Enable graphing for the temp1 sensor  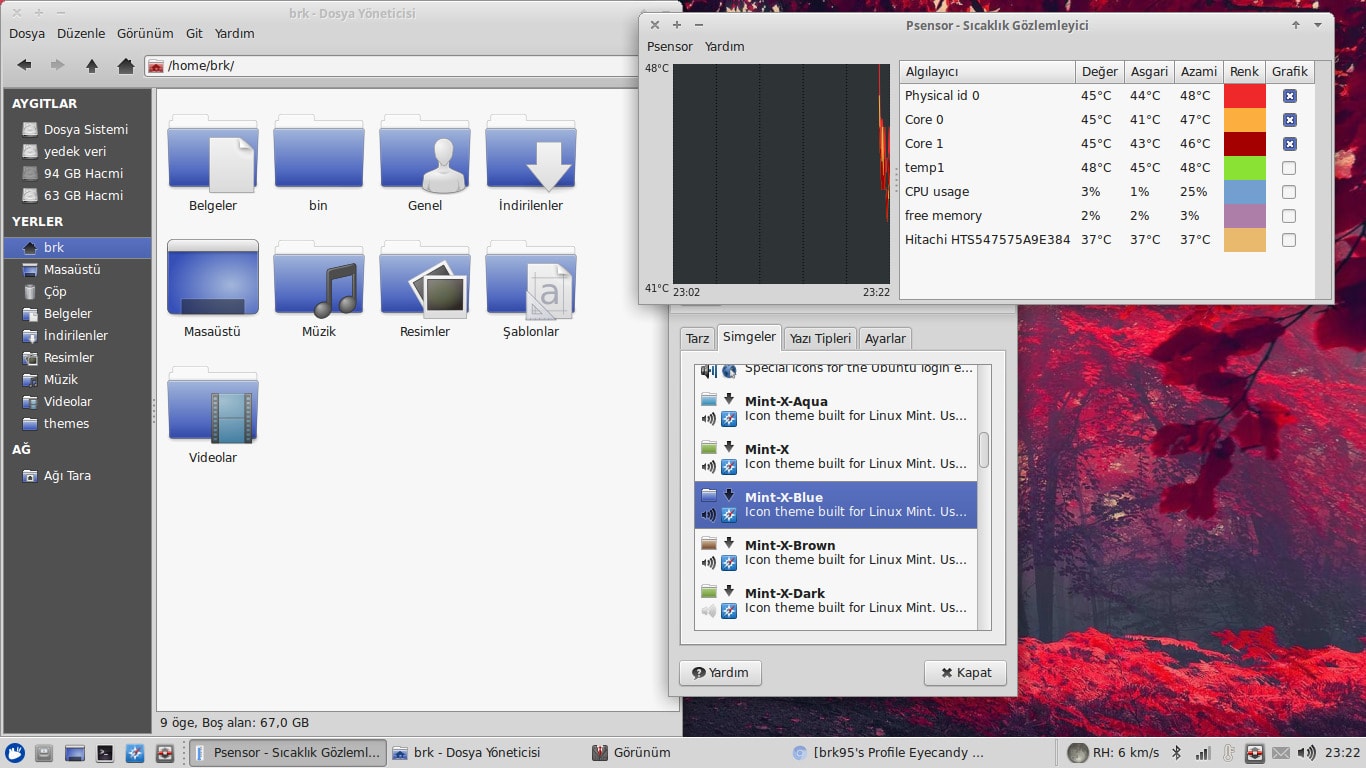pos(1290,167)
